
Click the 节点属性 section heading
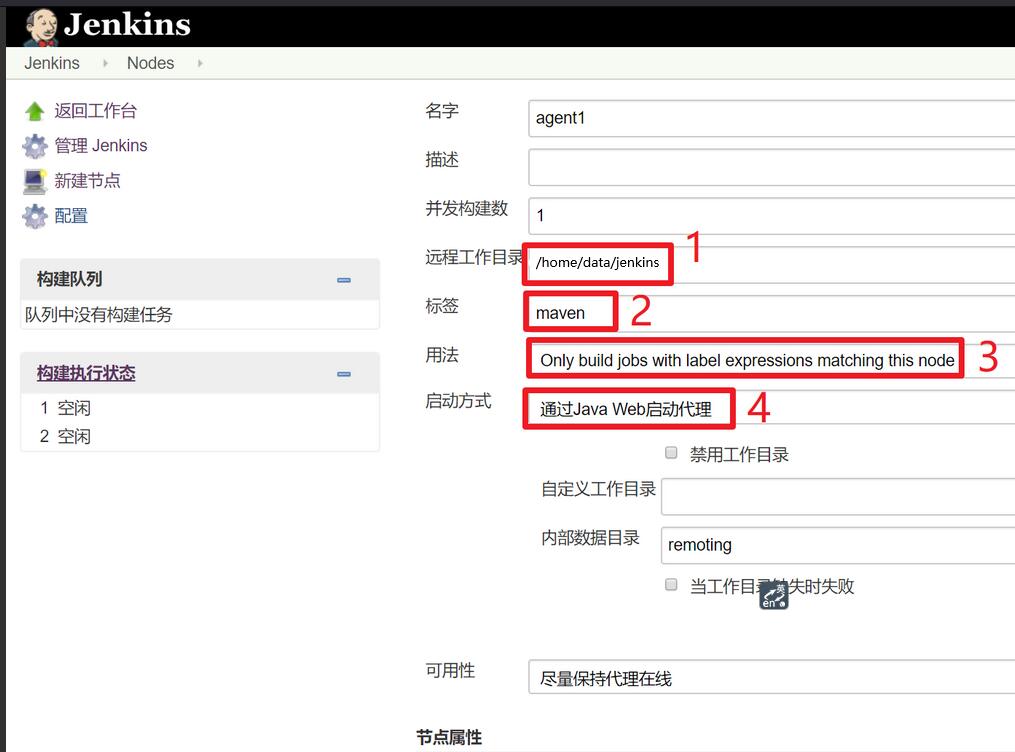449,737
